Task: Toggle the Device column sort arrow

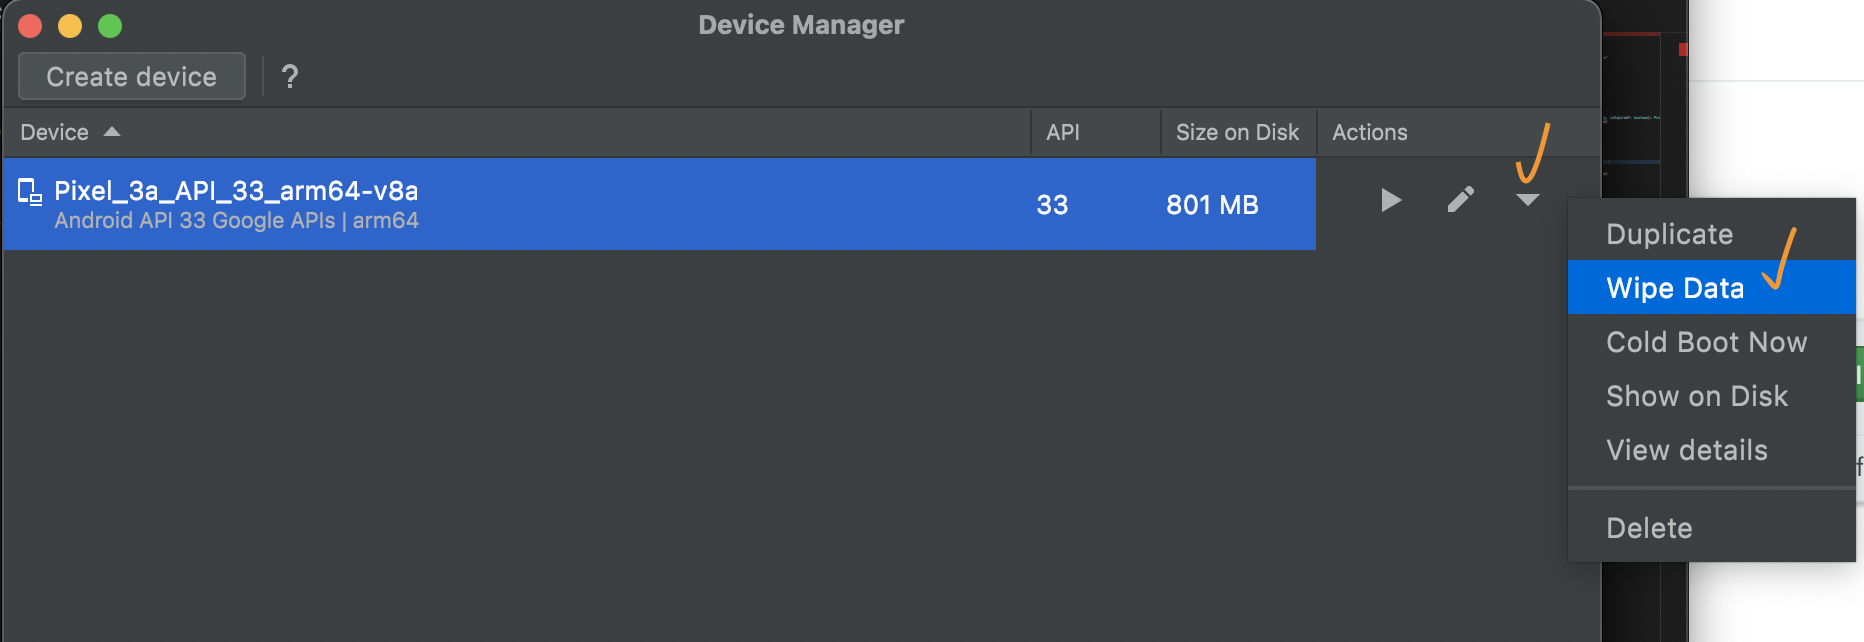Action: pyautogui.click(x=112, y=132)
